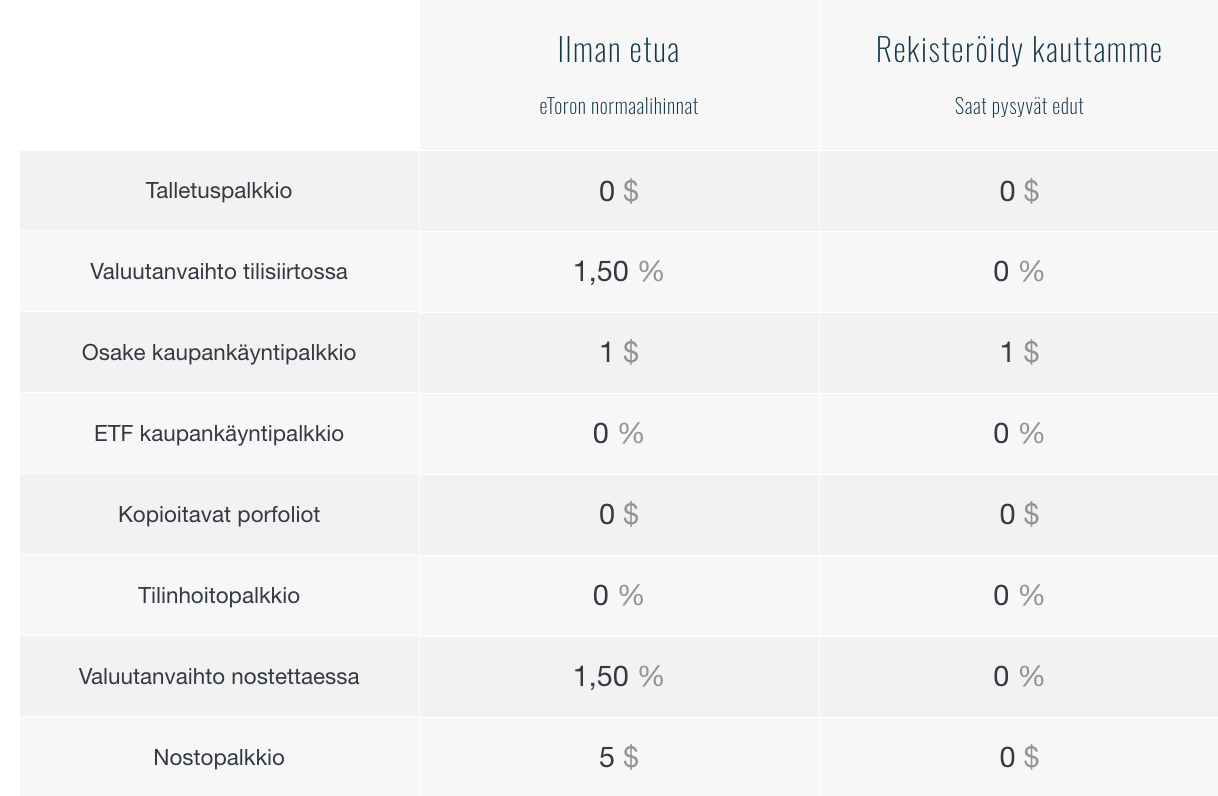Click the 'Ilman etua' column heading
1218x796 pixels.
pyautogui.click(x=618, y=49)
